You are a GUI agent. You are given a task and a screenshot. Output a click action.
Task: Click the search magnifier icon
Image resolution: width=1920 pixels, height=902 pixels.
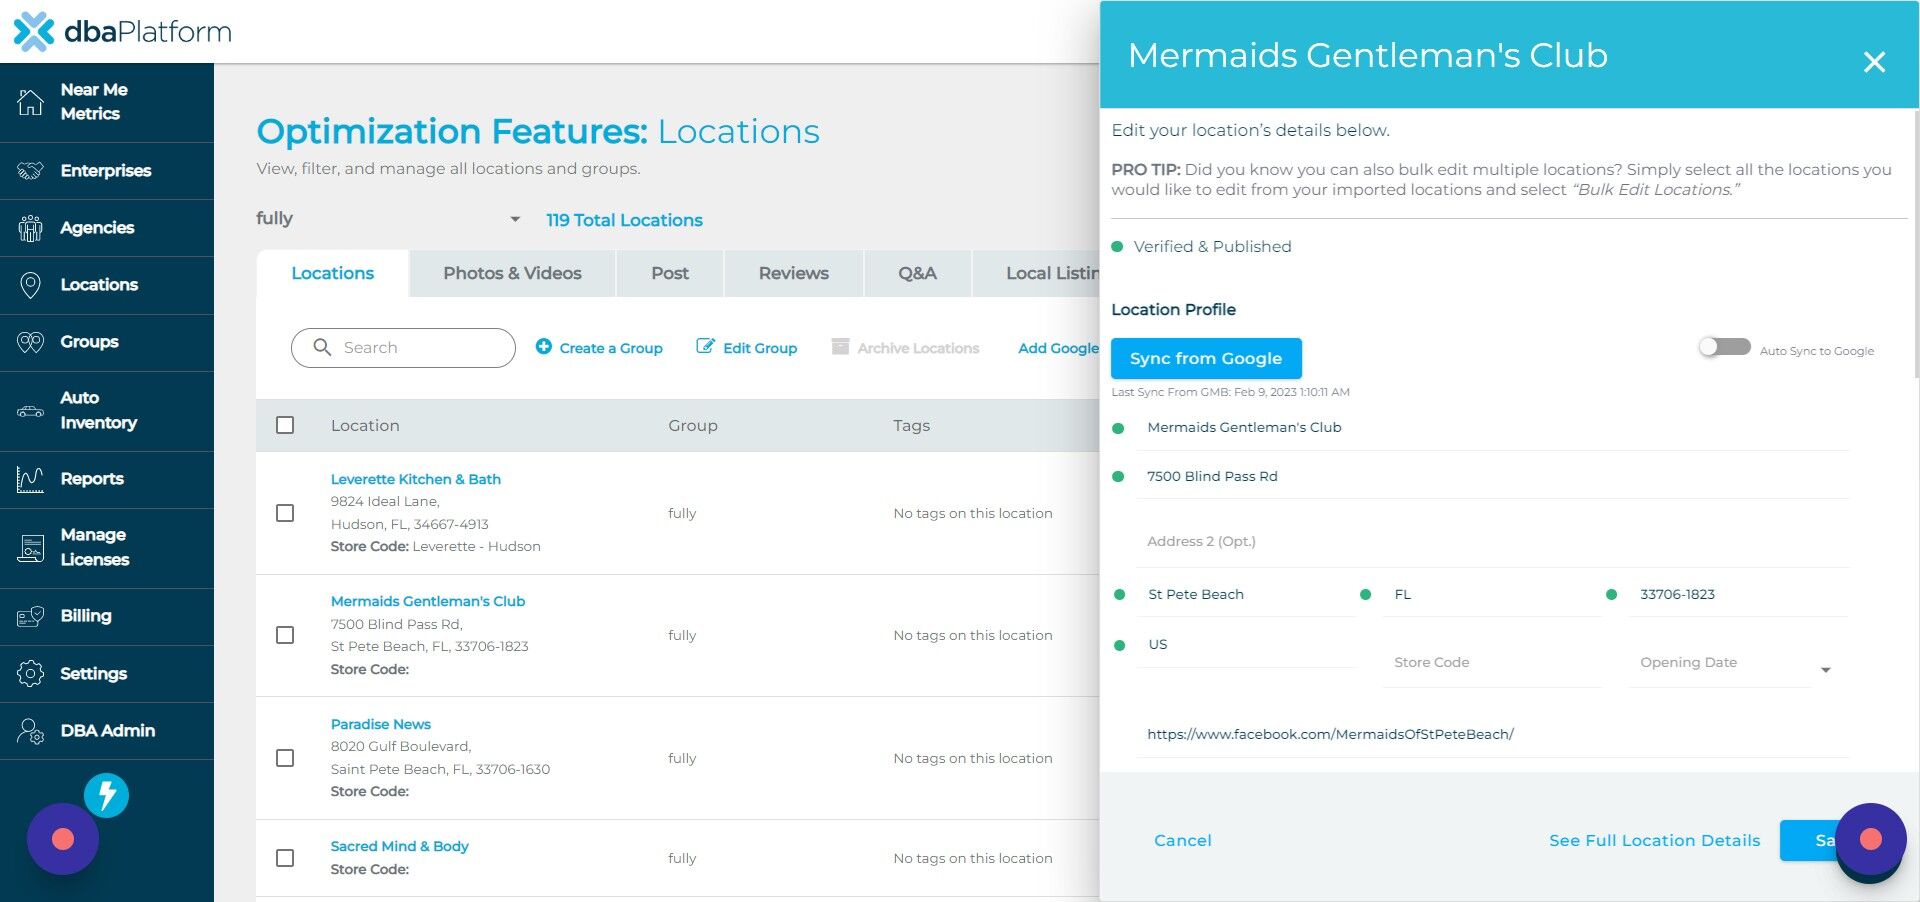coord(322,347)
